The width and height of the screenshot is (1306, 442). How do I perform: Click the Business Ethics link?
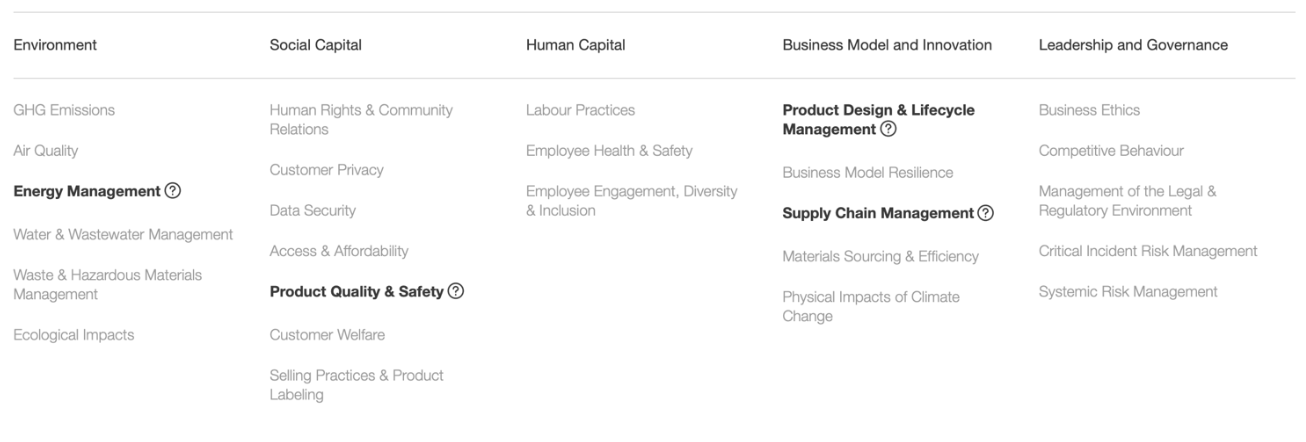pyautogui.click(x=1089, y=110)
